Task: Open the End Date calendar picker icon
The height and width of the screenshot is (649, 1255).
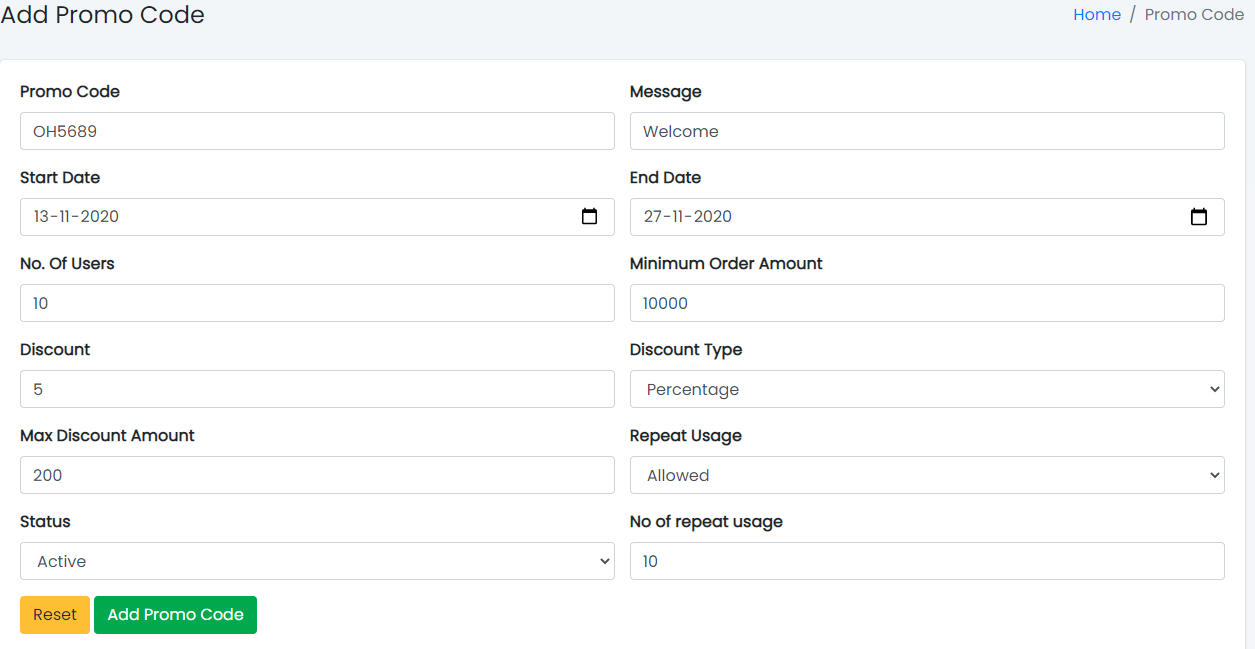Action: (x=1199, y=216)
